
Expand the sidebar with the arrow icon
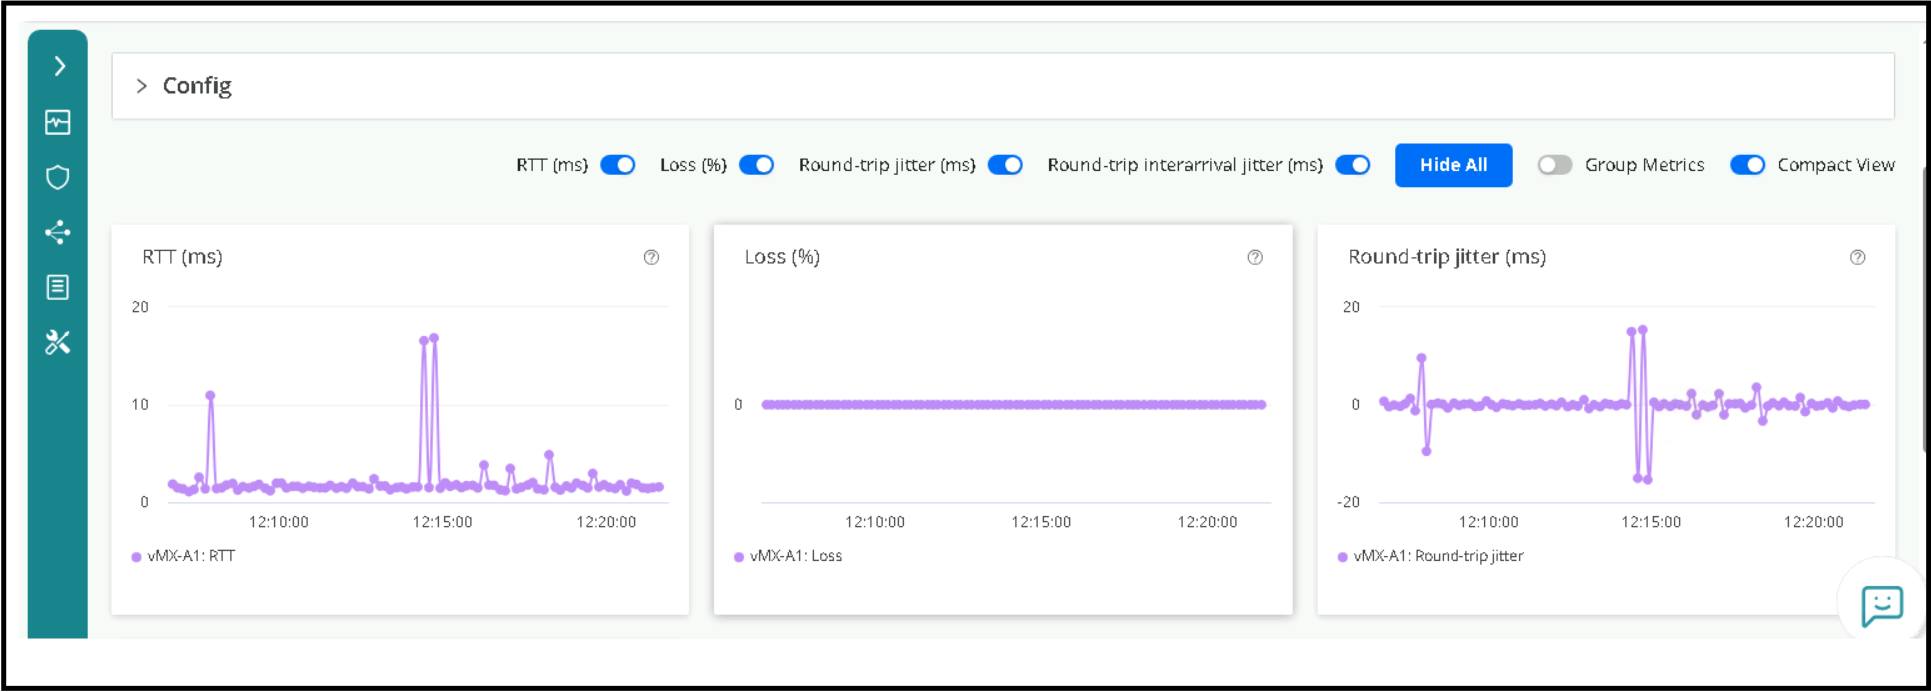(59, 66)
